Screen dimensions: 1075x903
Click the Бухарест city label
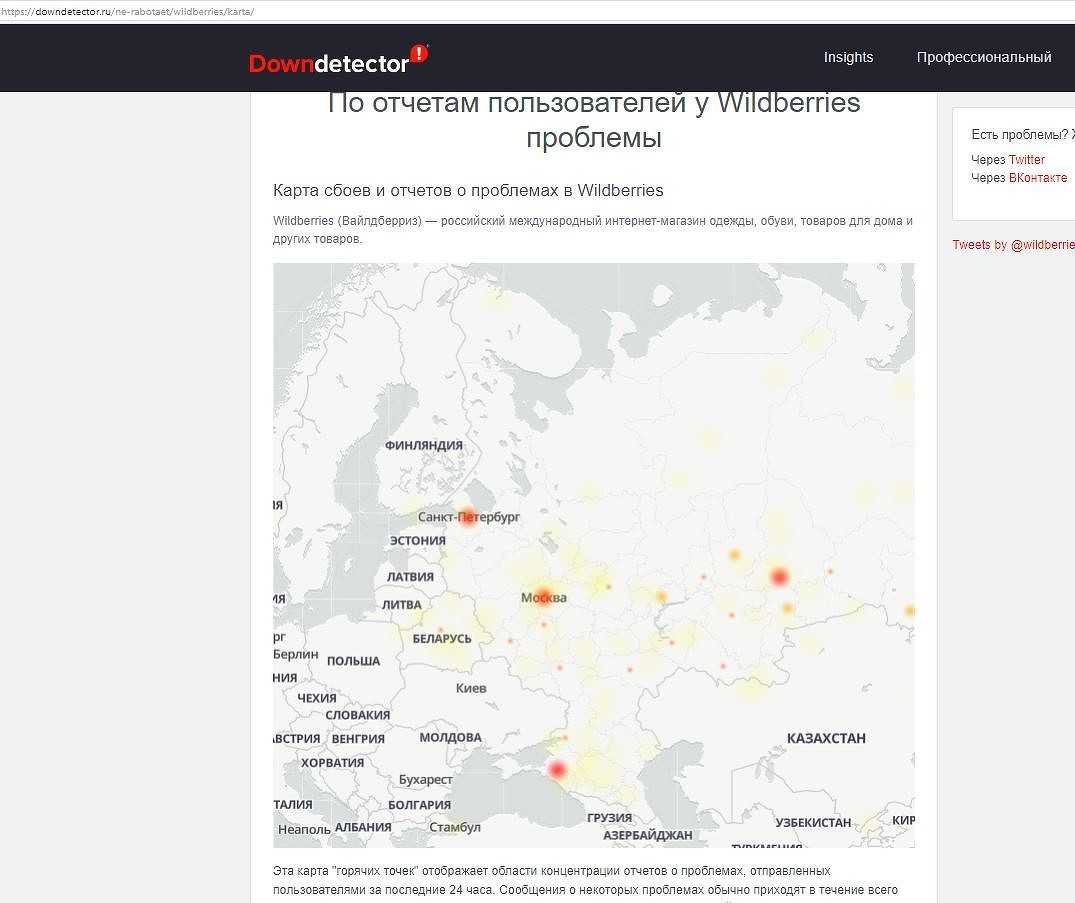(x=426, y=780)
